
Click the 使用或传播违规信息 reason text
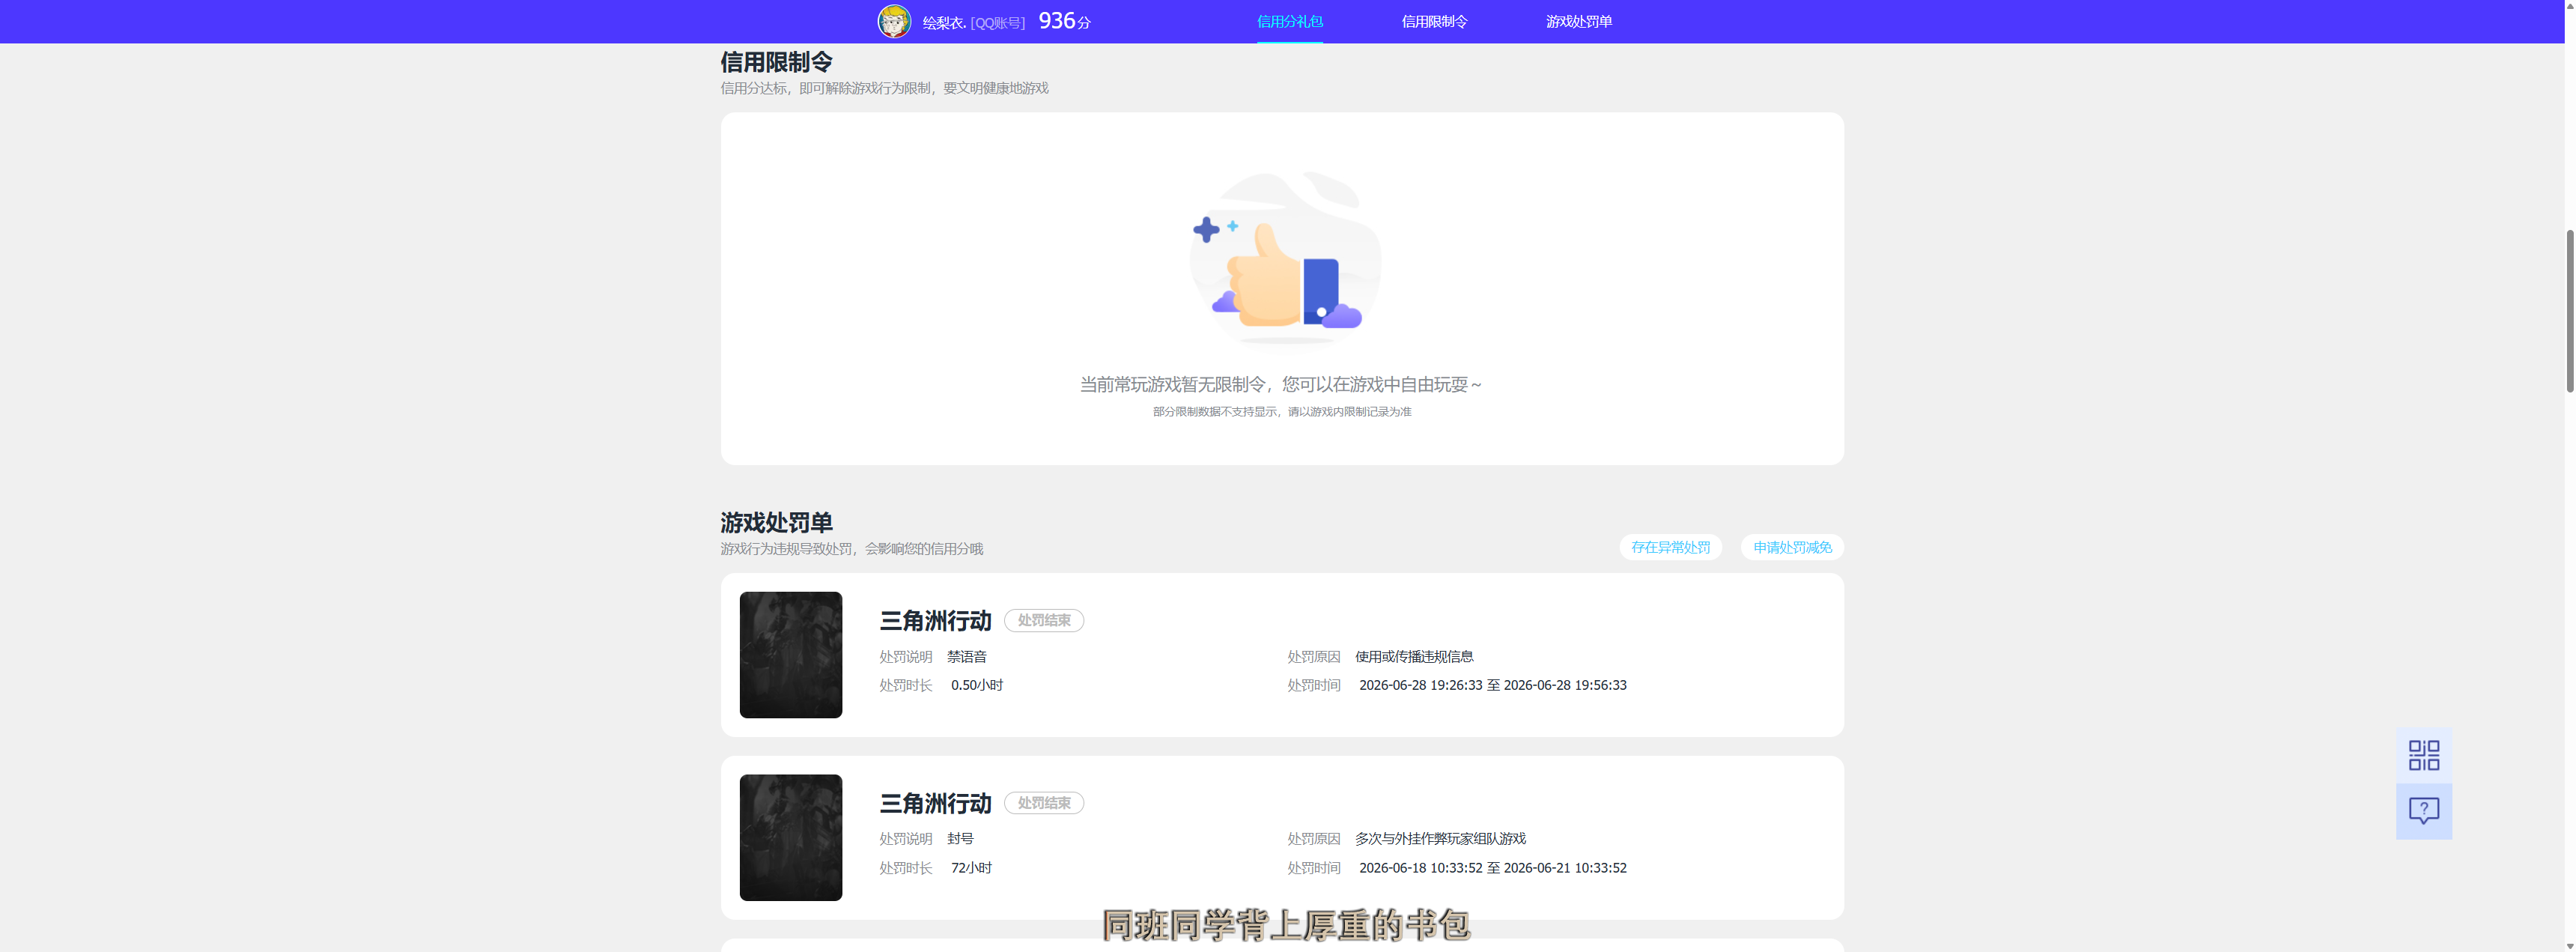point(1414,657)
